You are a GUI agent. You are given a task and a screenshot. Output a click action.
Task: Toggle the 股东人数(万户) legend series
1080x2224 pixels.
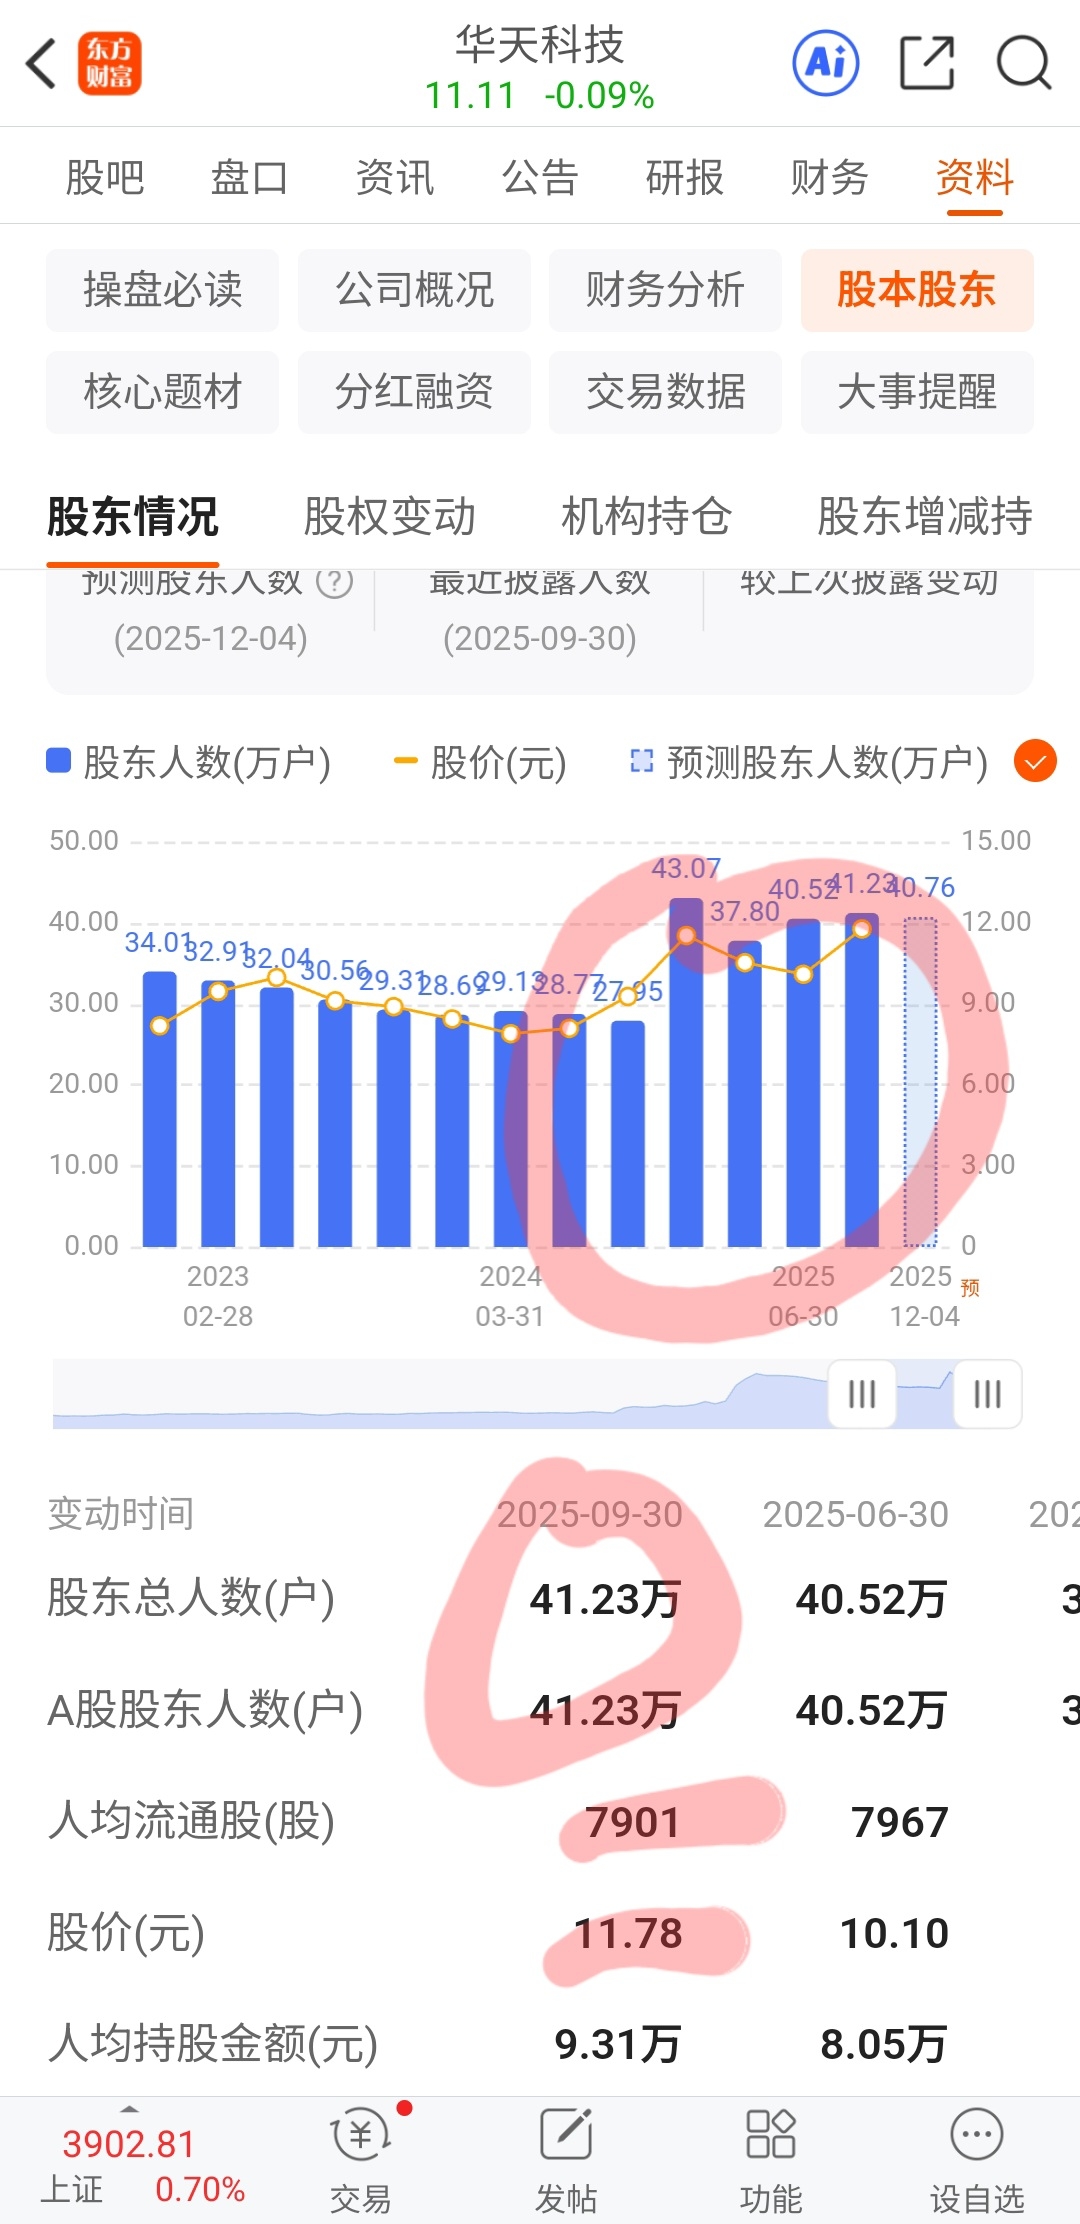[189, 762]
